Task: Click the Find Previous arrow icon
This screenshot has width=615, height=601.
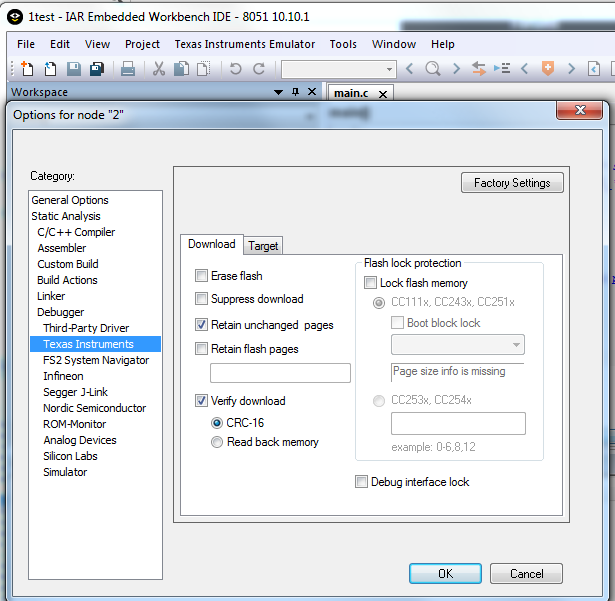Action: 409,69
